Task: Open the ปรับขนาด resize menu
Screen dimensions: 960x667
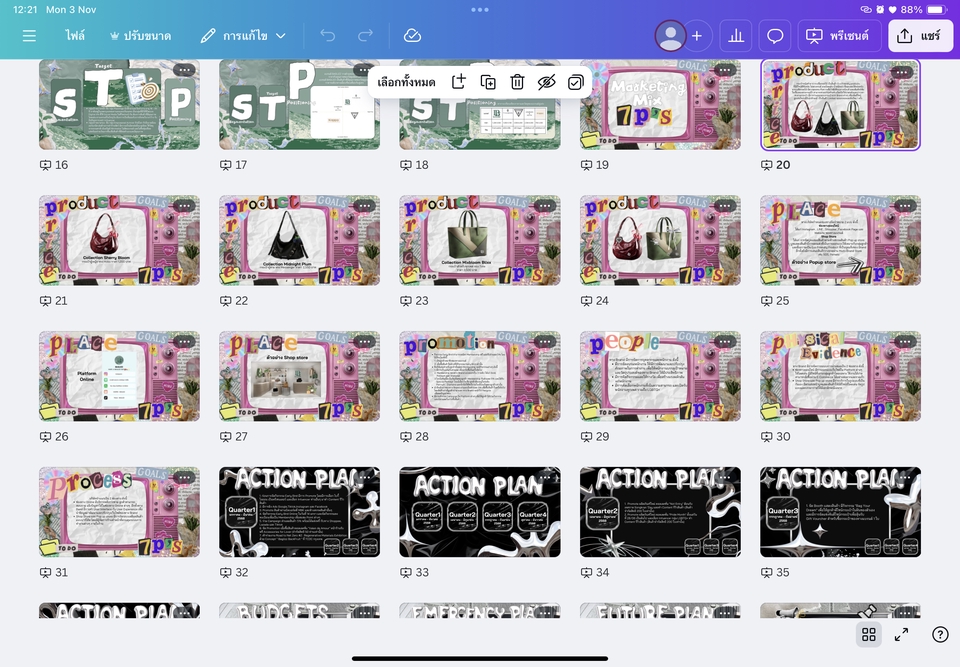Action: coord(140,36)
